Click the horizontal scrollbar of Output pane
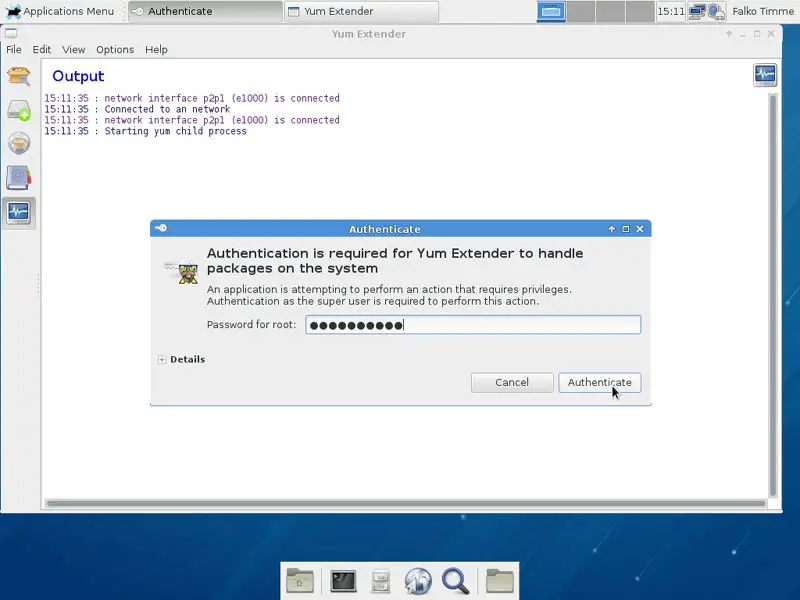800x600 pixels. click(x=406, y=504)
